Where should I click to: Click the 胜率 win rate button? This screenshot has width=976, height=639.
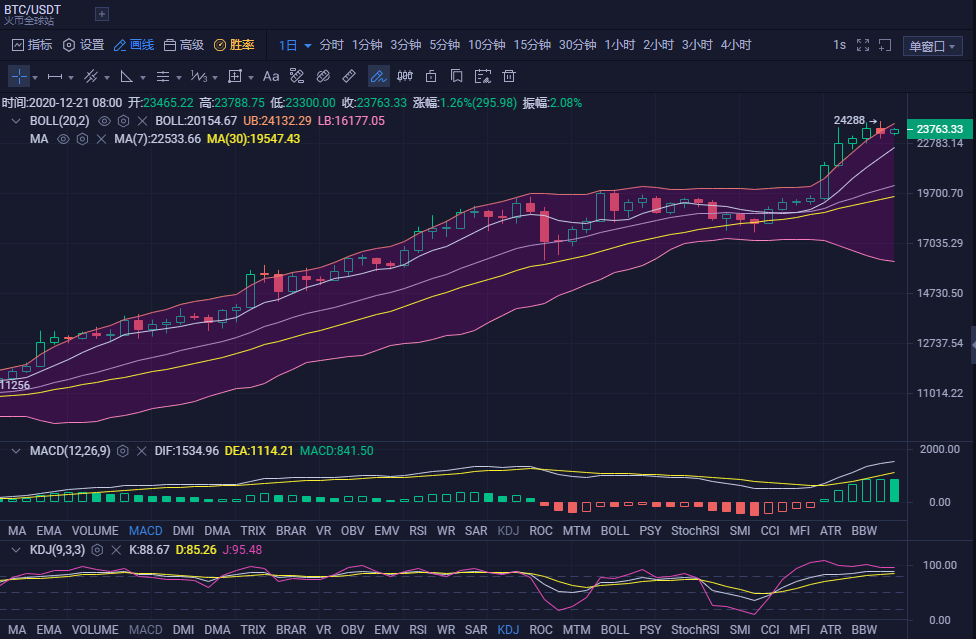click(234, 45)
